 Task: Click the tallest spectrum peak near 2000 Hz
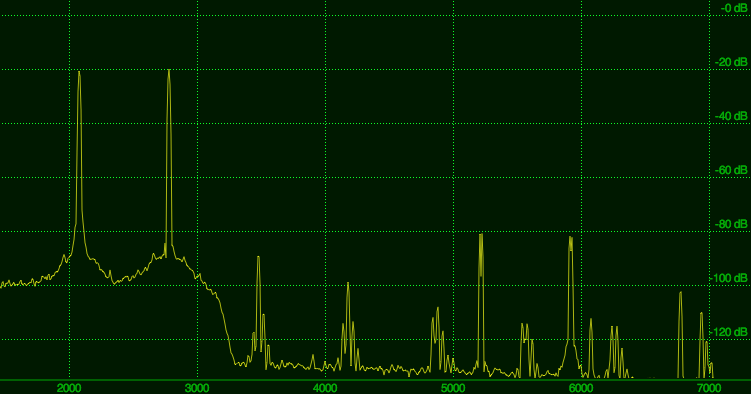(80, 73)
